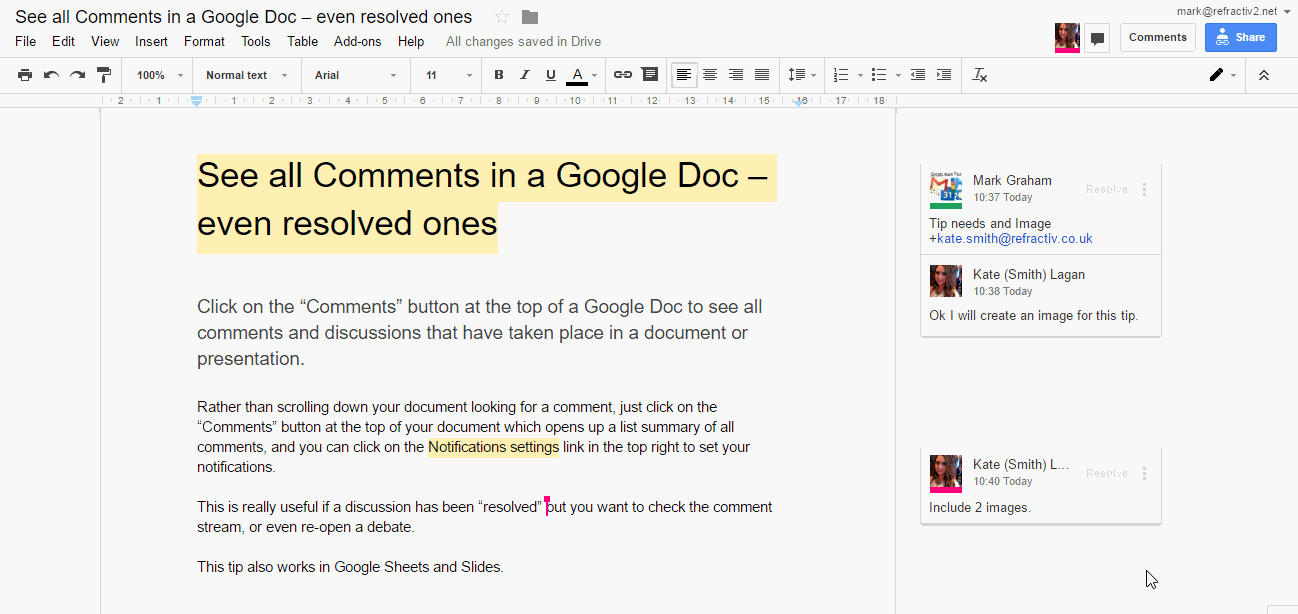The width and height of the screenshot is (1298, 614).
Task: Move document using folder icon
Action: click(530, 17)
